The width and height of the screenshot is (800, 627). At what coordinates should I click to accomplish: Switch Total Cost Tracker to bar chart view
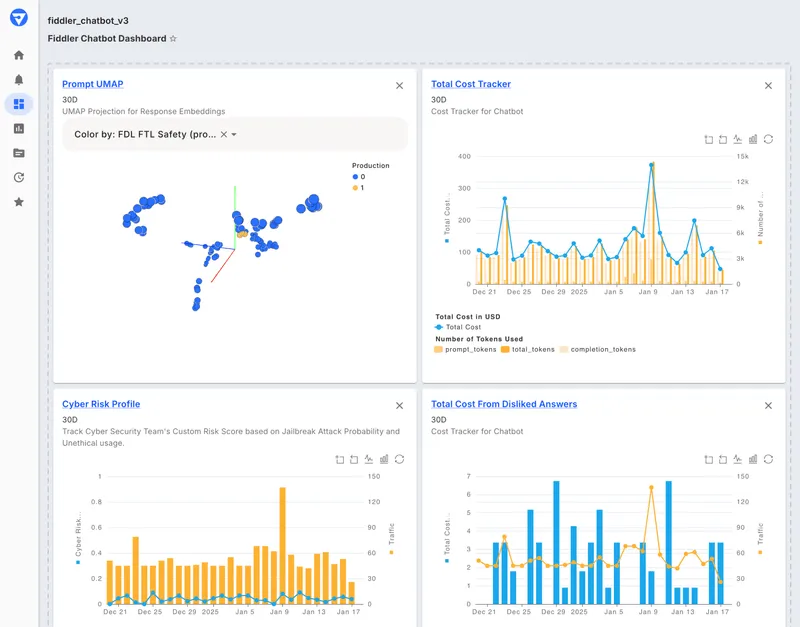point(752,139)
